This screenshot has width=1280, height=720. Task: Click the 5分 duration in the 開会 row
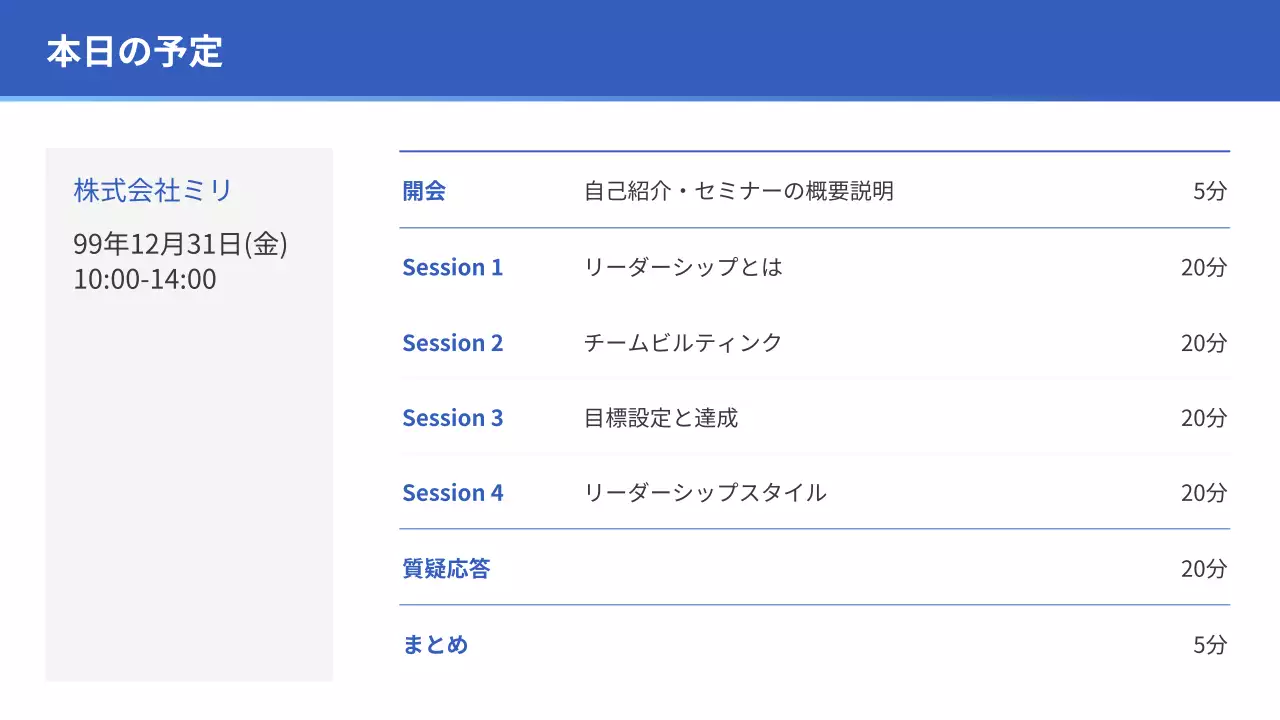[x=1209, y=191]
